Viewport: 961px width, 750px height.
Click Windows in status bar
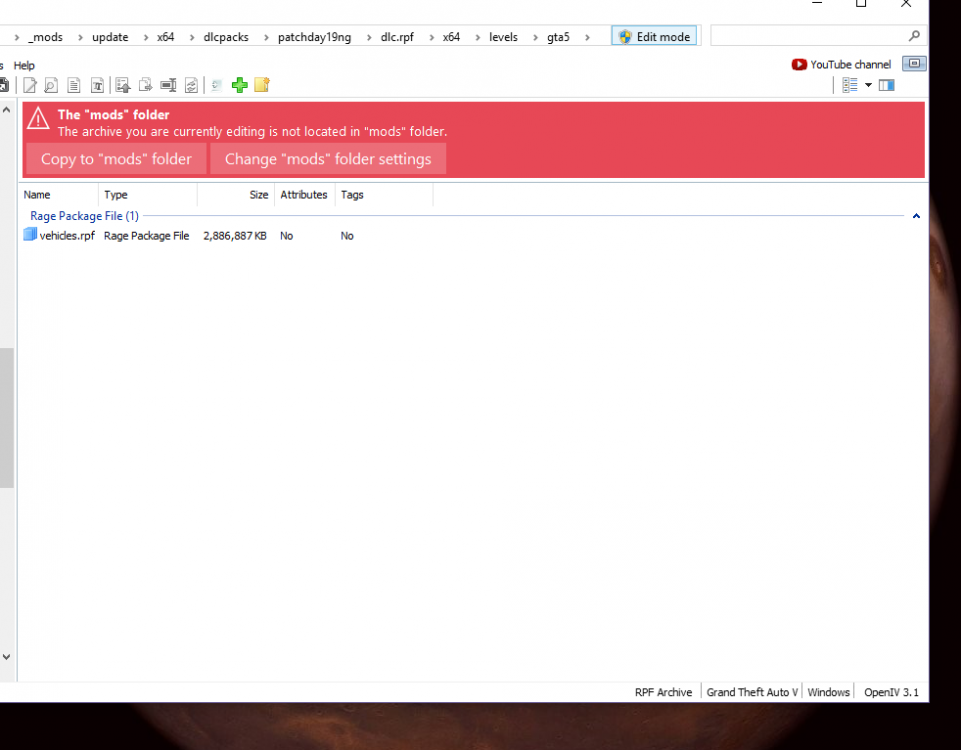829,692
